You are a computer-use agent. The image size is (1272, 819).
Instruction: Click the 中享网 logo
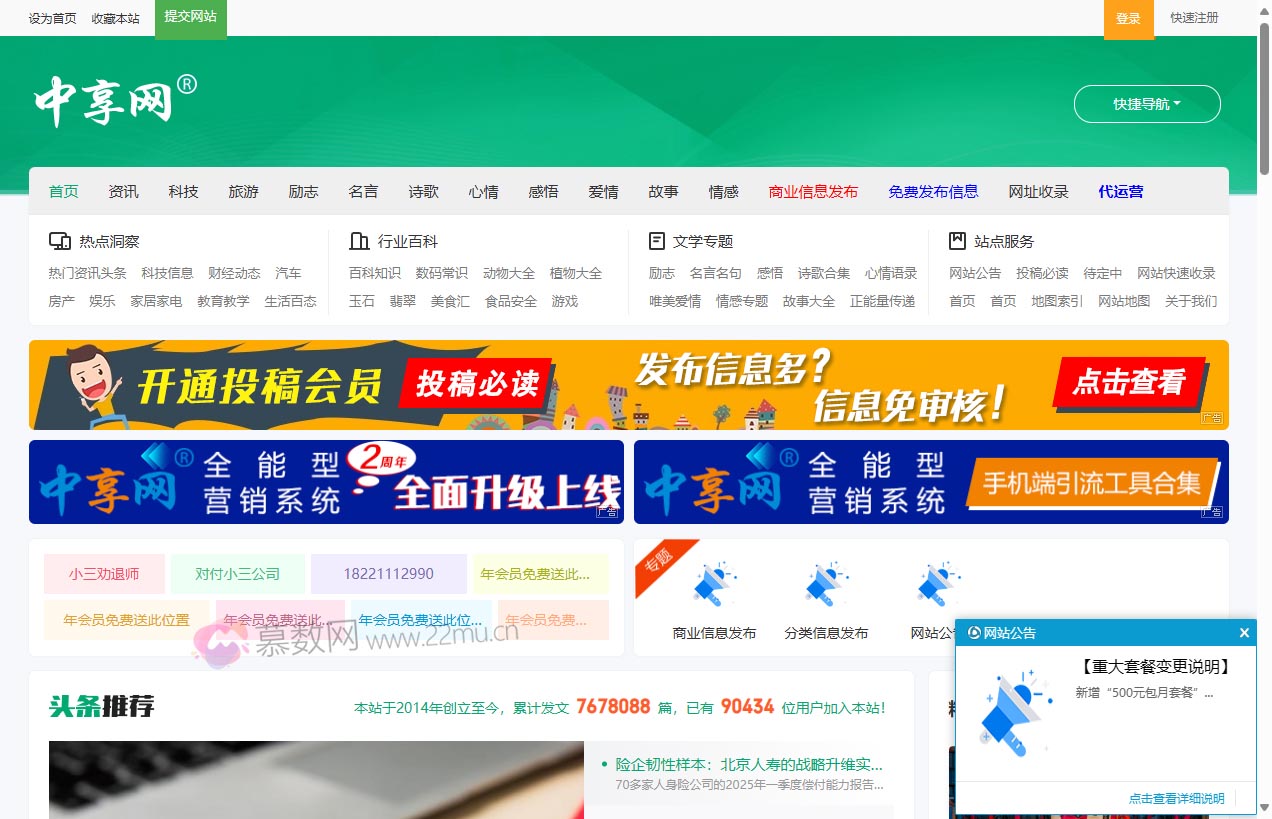coord(110,99)
